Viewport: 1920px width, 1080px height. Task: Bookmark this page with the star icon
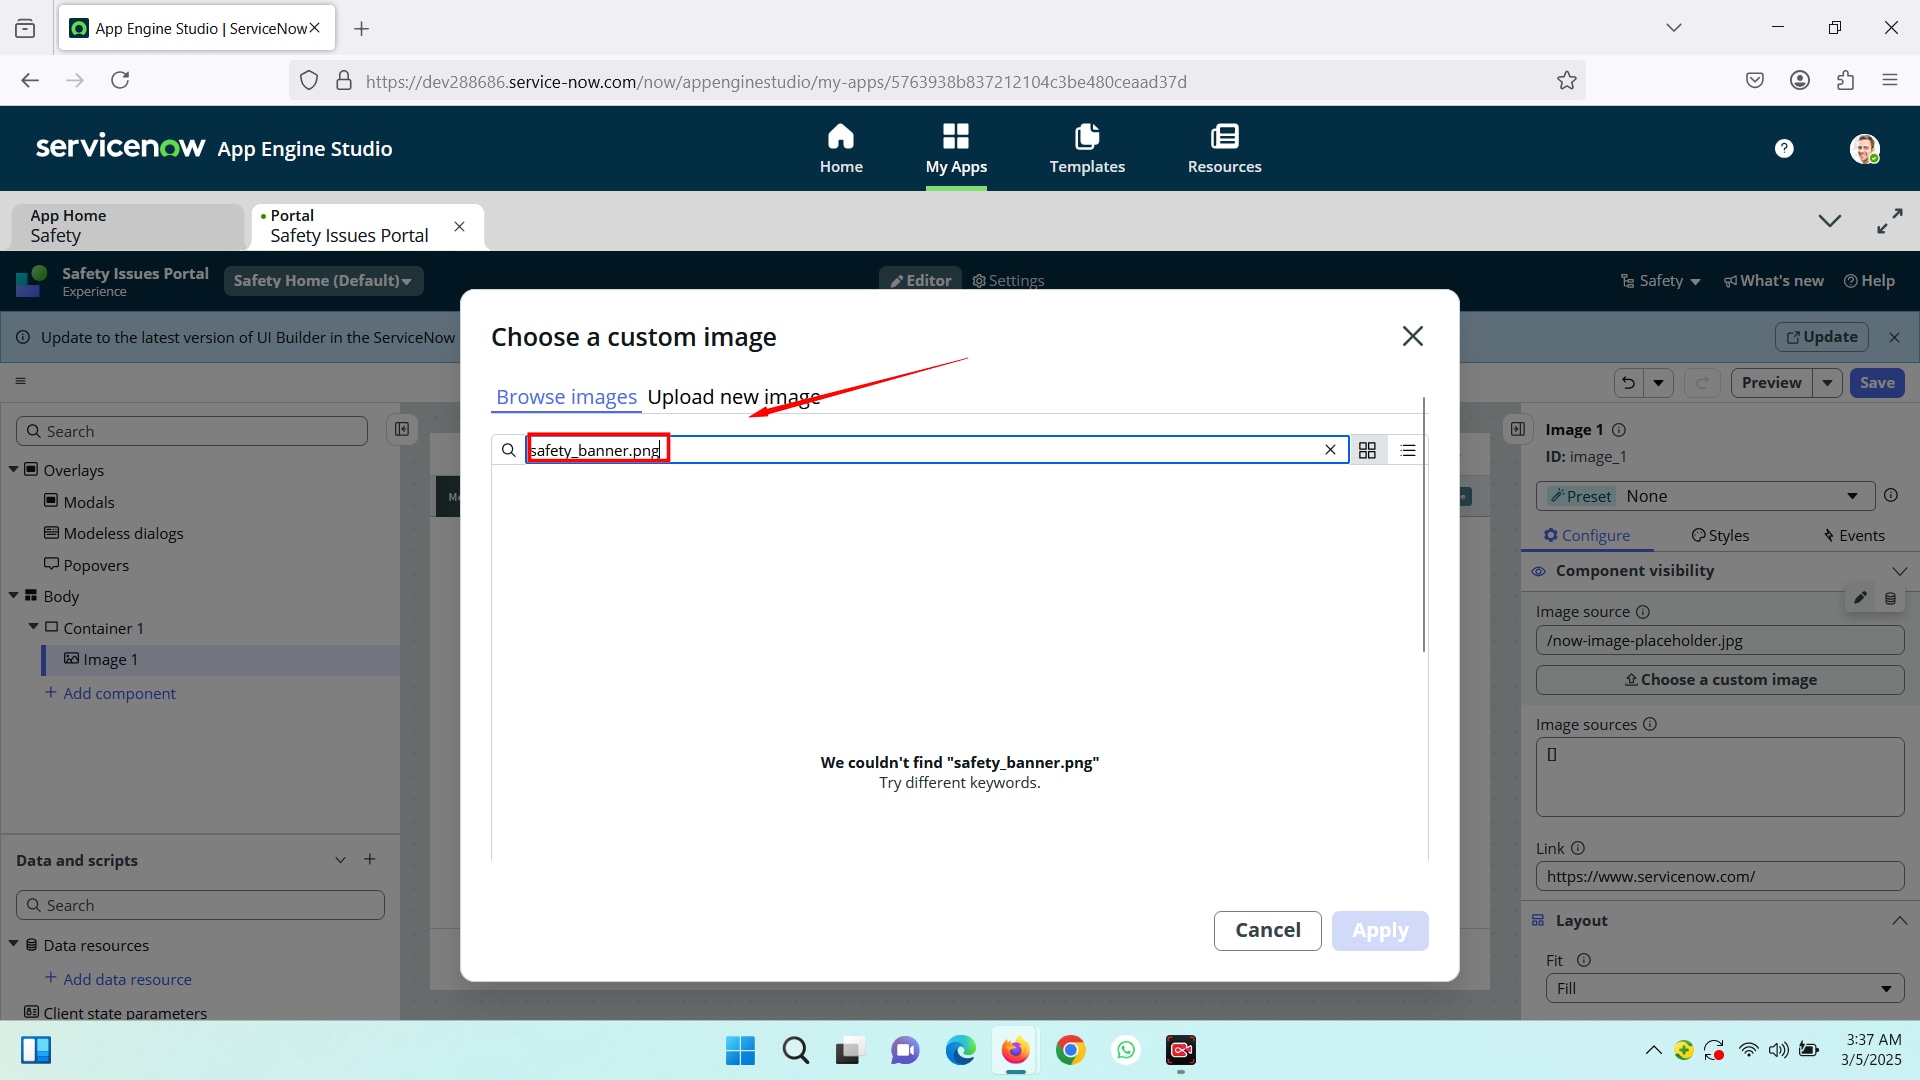(x=1566, y=81)
